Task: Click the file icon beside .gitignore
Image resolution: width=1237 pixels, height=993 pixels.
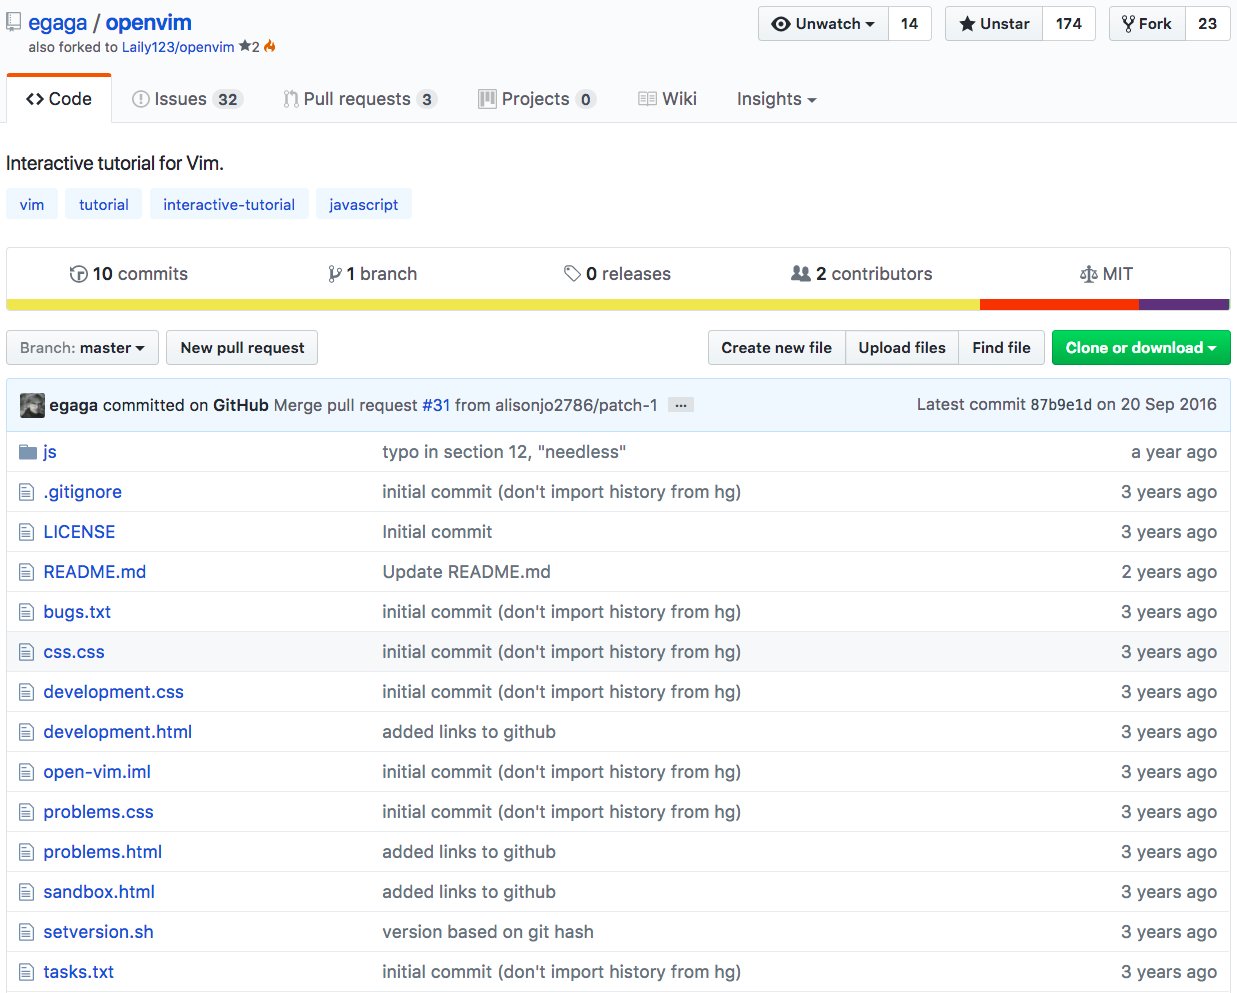Action: (27, 492)
